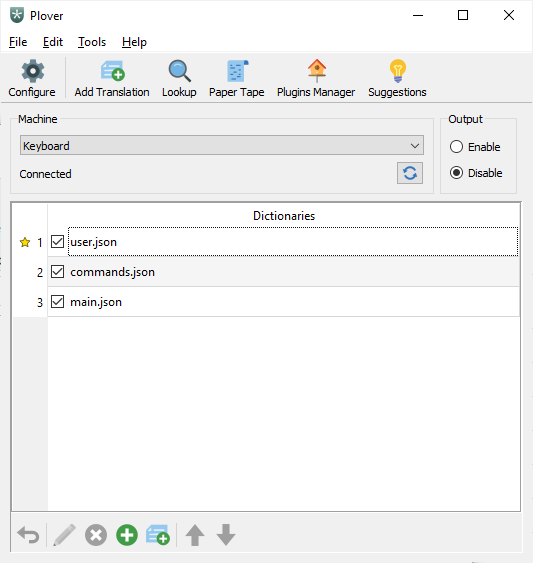
Task: Uncheck the commands.json dictionary
Action: [57, 272]
